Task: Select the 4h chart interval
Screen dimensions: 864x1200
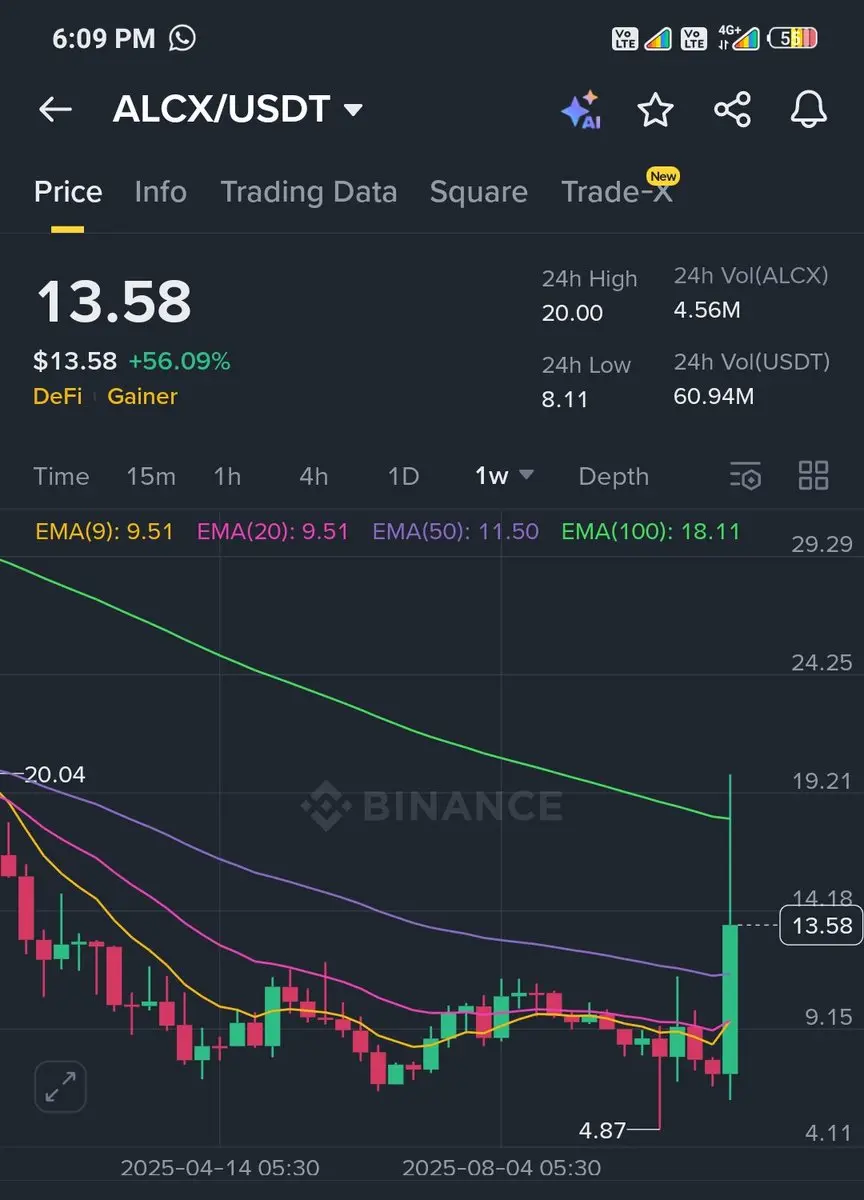Action: pyautogui.click(x=313, y=476)
